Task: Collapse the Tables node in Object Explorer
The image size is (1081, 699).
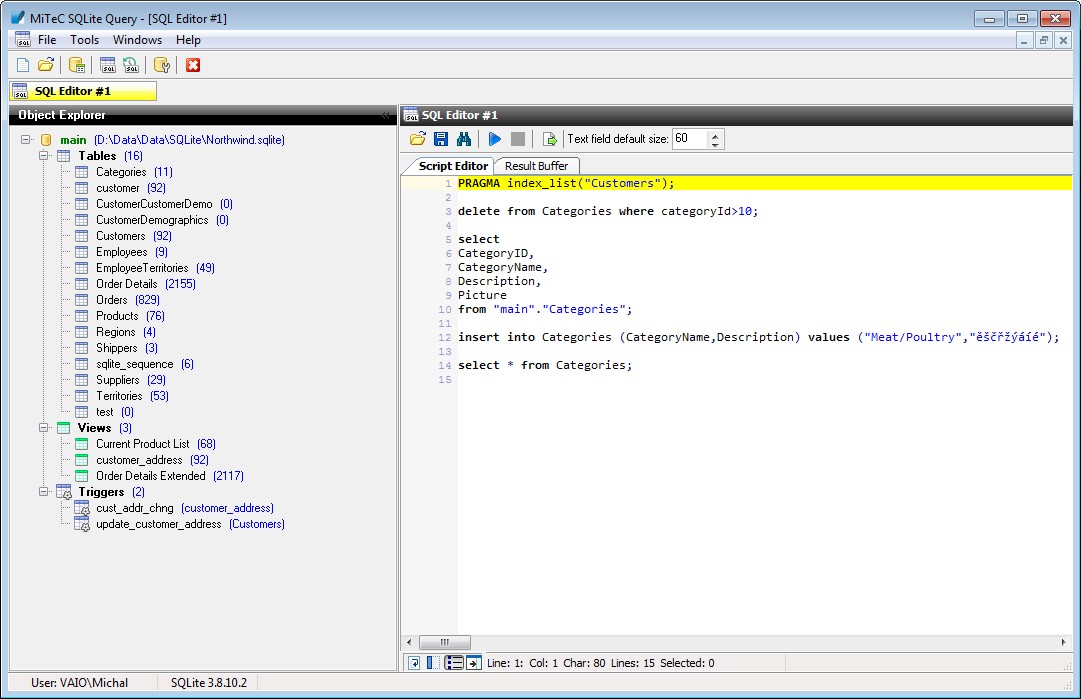Action: pyautogui.click(x=44, y=156)
